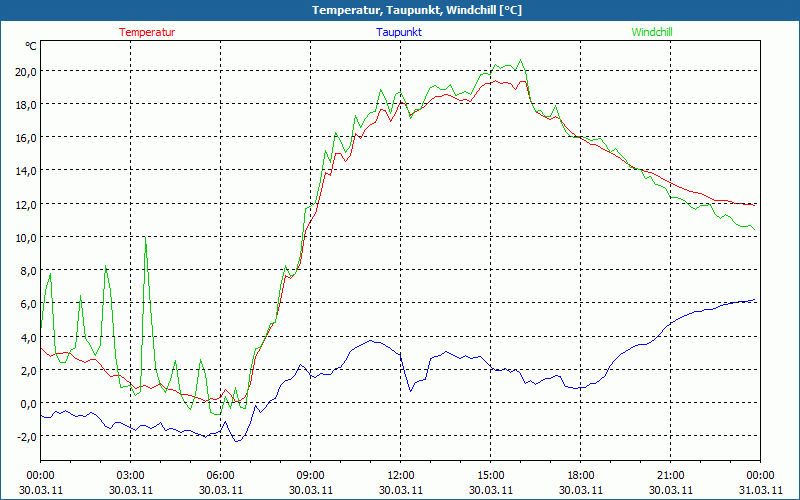Screen dimensions: 800x500
Task: Click the °C axis unit label
Action: (x=31, y=46)
